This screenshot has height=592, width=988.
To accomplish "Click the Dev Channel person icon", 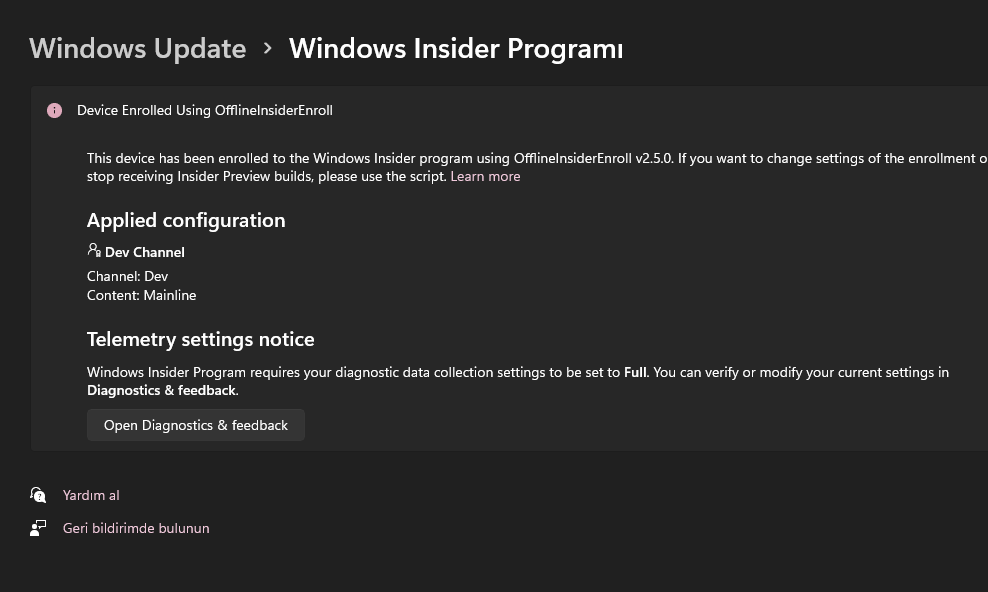I will click(94, 250).
